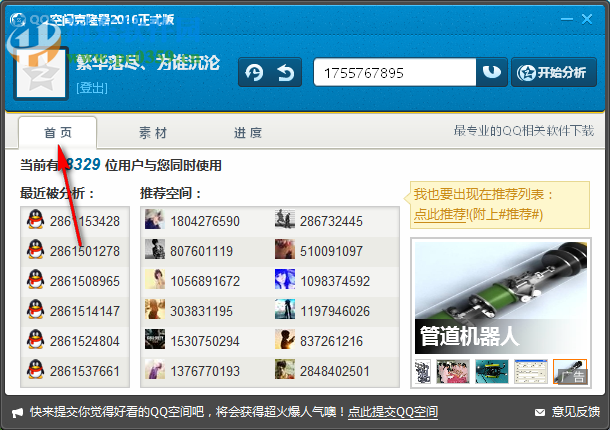Image resolution: width=610 pixels, height=430 pixels.
Task: Select the highlighted 广告 ad thumbnail
Action: tap(570, 371)
